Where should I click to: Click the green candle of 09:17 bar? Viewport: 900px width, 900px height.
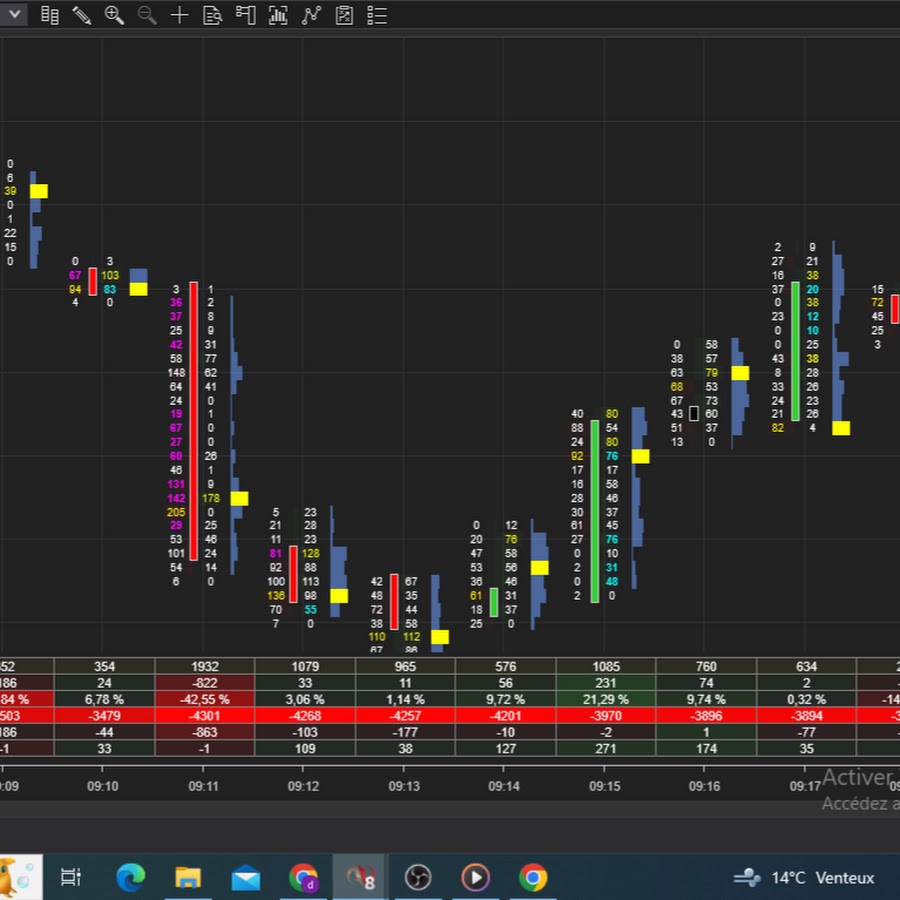(795, 351)
